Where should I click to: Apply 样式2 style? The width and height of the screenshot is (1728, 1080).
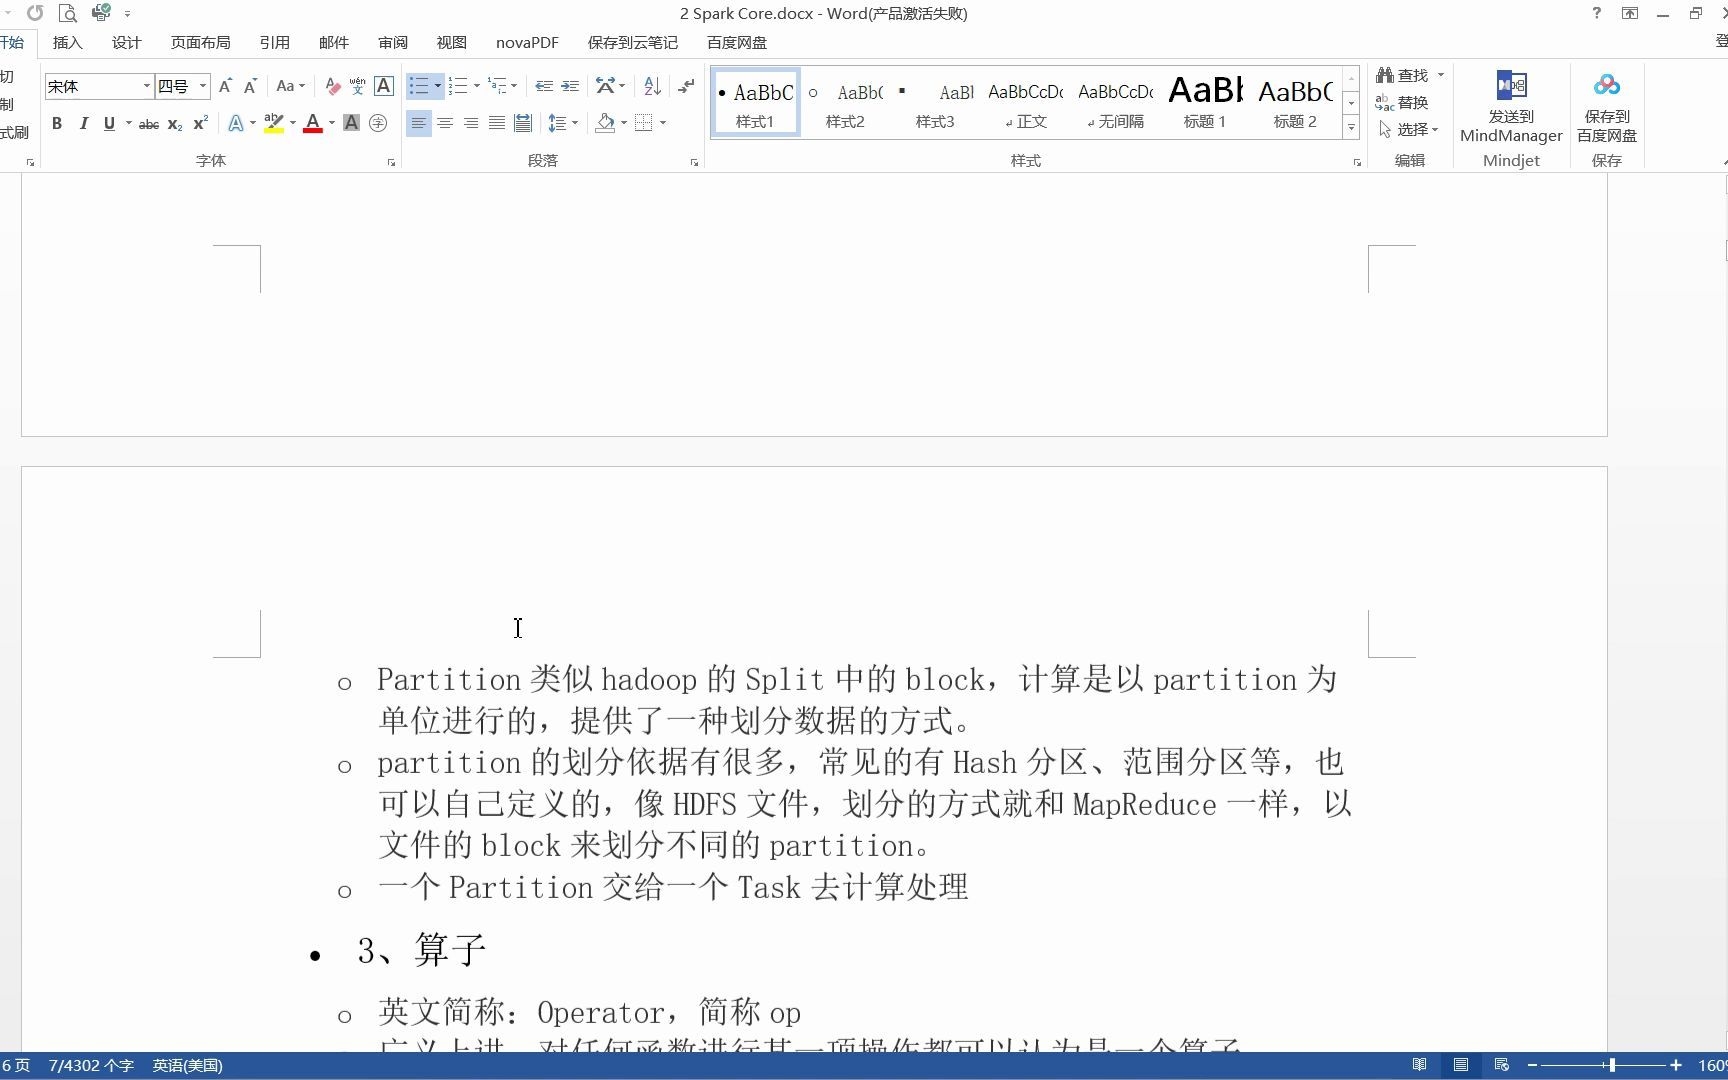pyautogui.click(x=845, y=101)
